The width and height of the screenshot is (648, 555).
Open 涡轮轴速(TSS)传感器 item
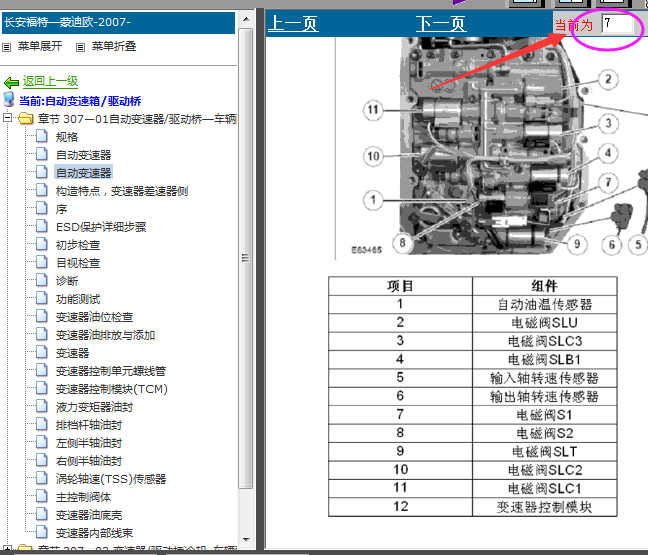[x=111, y=479]
